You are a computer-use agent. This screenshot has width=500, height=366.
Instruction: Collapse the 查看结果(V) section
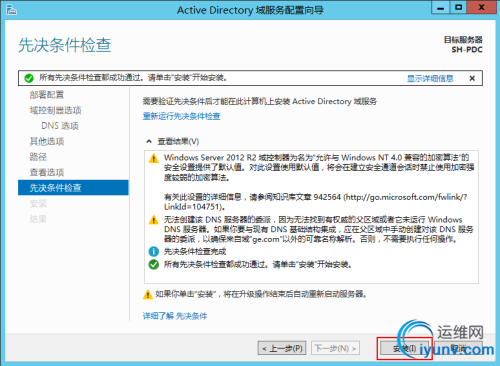pyautogui.click(x=149, y=141)
